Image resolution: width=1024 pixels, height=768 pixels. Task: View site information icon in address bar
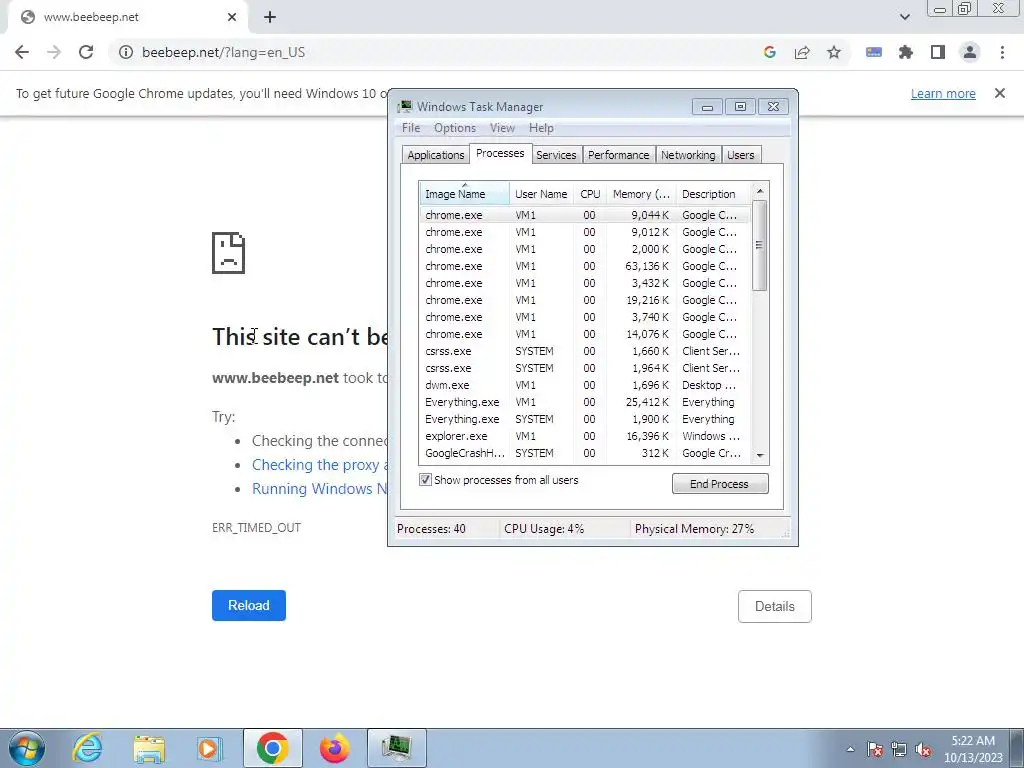[125, 52]
